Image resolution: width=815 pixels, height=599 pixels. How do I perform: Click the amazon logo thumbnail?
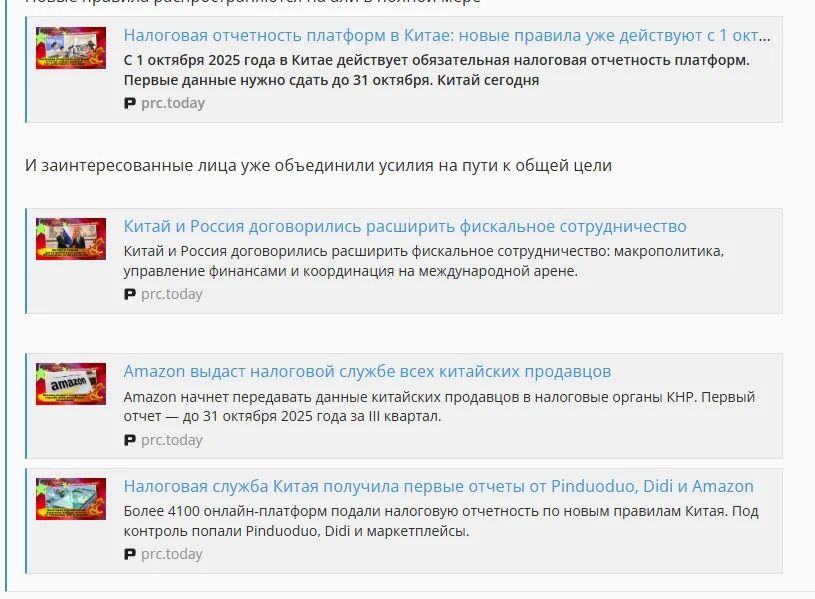(71, 384)
